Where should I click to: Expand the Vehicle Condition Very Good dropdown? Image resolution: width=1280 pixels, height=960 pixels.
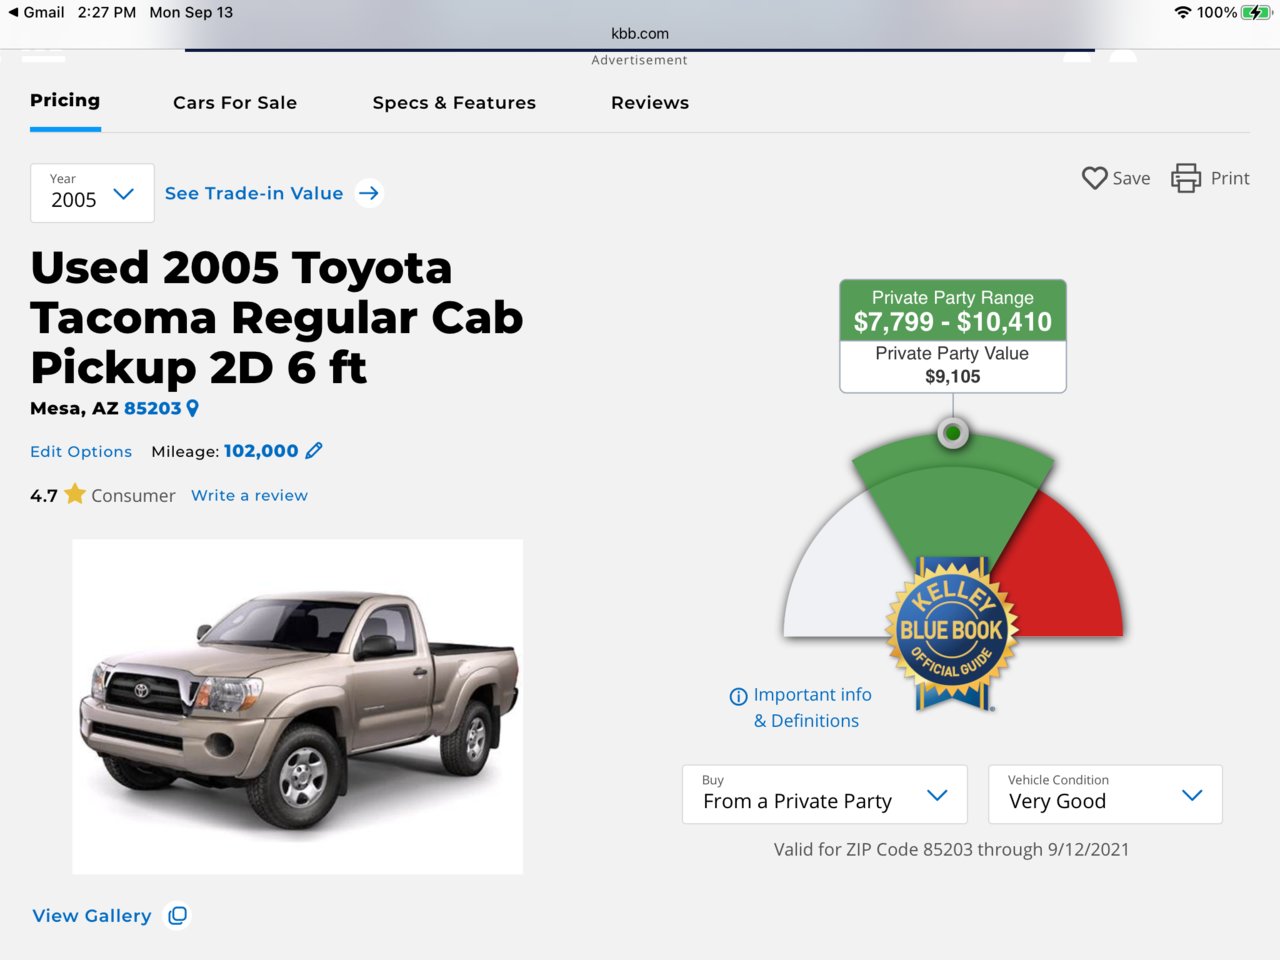pos(1105,795)
